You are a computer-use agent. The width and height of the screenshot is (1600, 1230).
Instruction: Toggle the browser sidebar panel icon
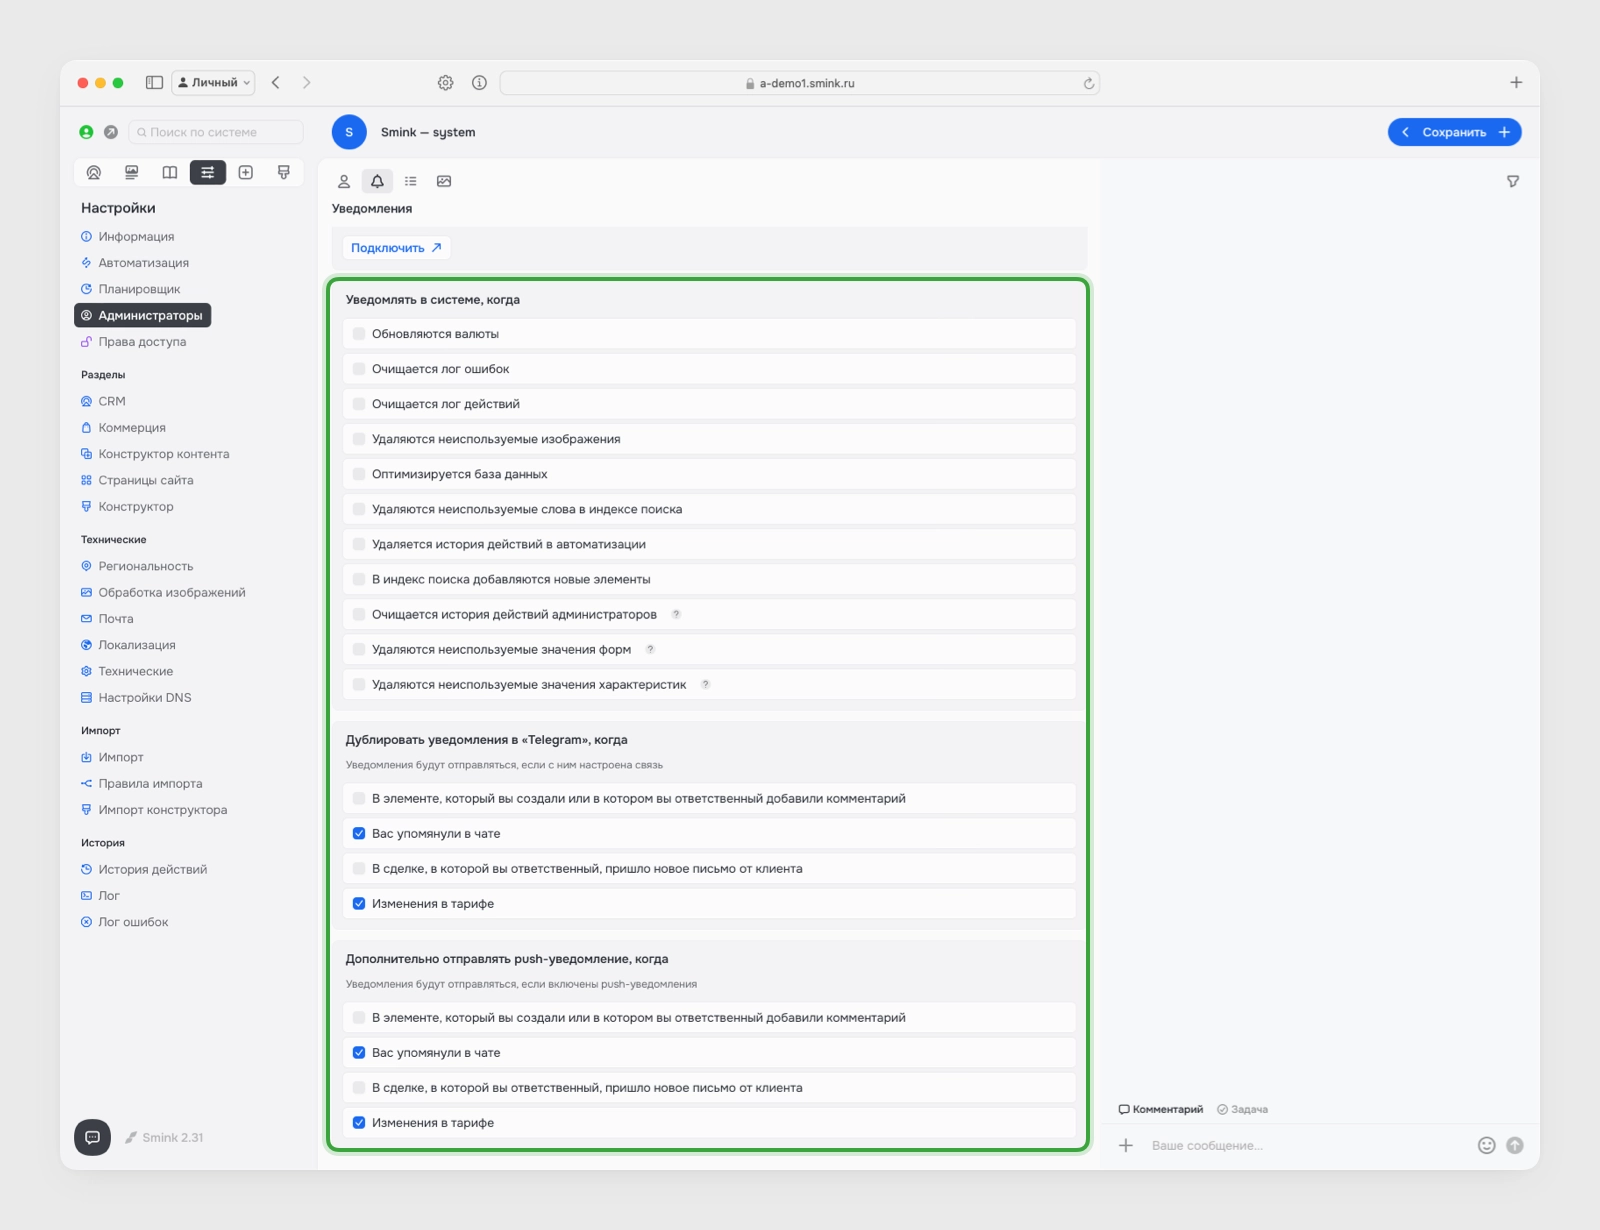[x=154, y=83]
